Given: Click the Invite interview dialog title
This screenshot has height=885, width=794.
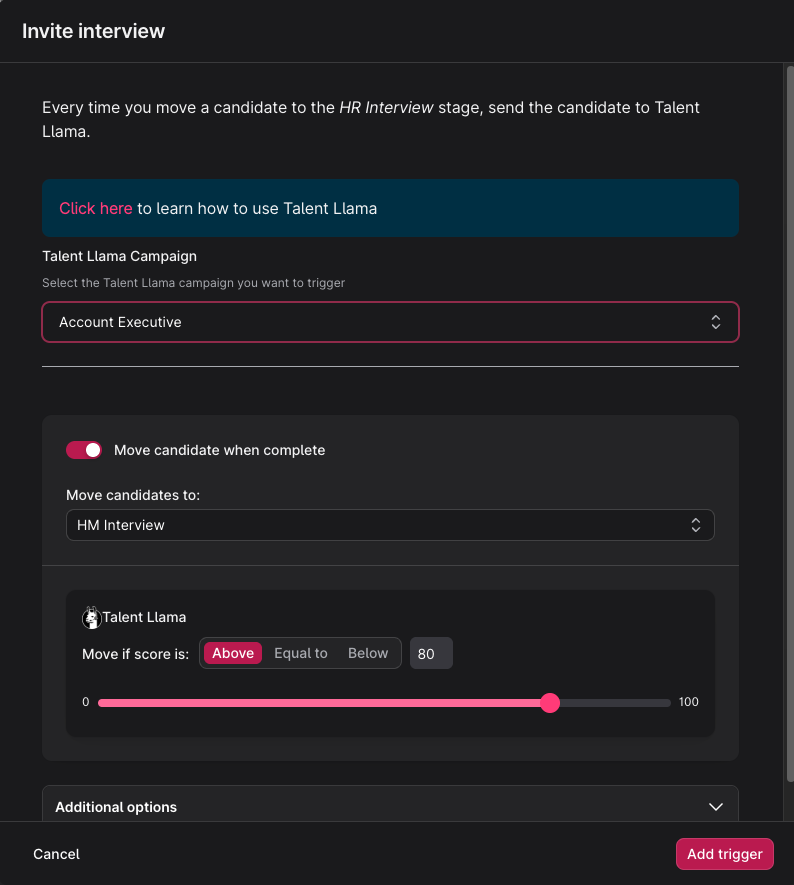Looking at the screenshot, I should (x=94, y=31).
